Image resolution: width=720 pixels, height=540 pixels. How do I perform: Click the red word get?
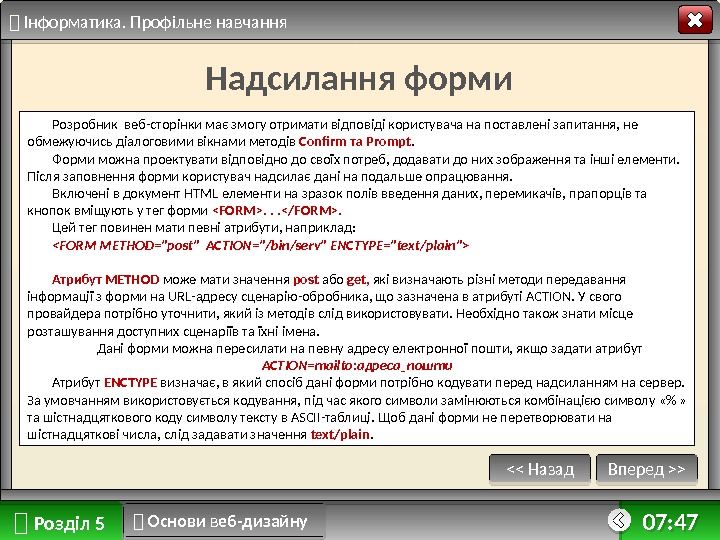357,280
